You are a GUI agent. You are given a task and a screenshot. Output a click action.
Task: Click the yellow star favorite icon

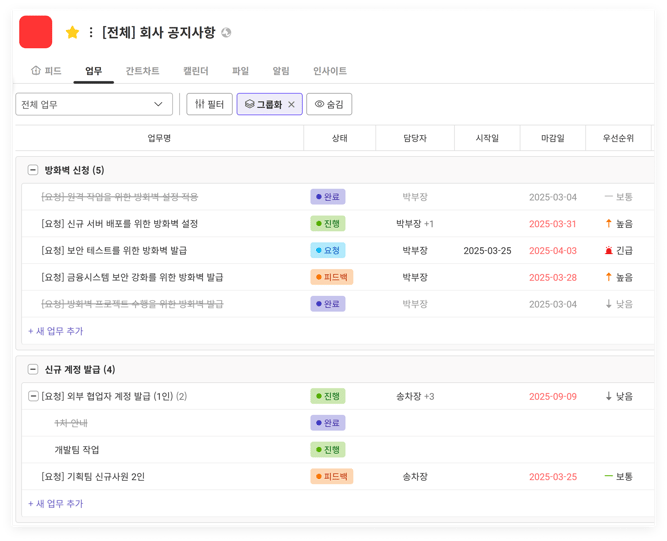click(72, 33)
